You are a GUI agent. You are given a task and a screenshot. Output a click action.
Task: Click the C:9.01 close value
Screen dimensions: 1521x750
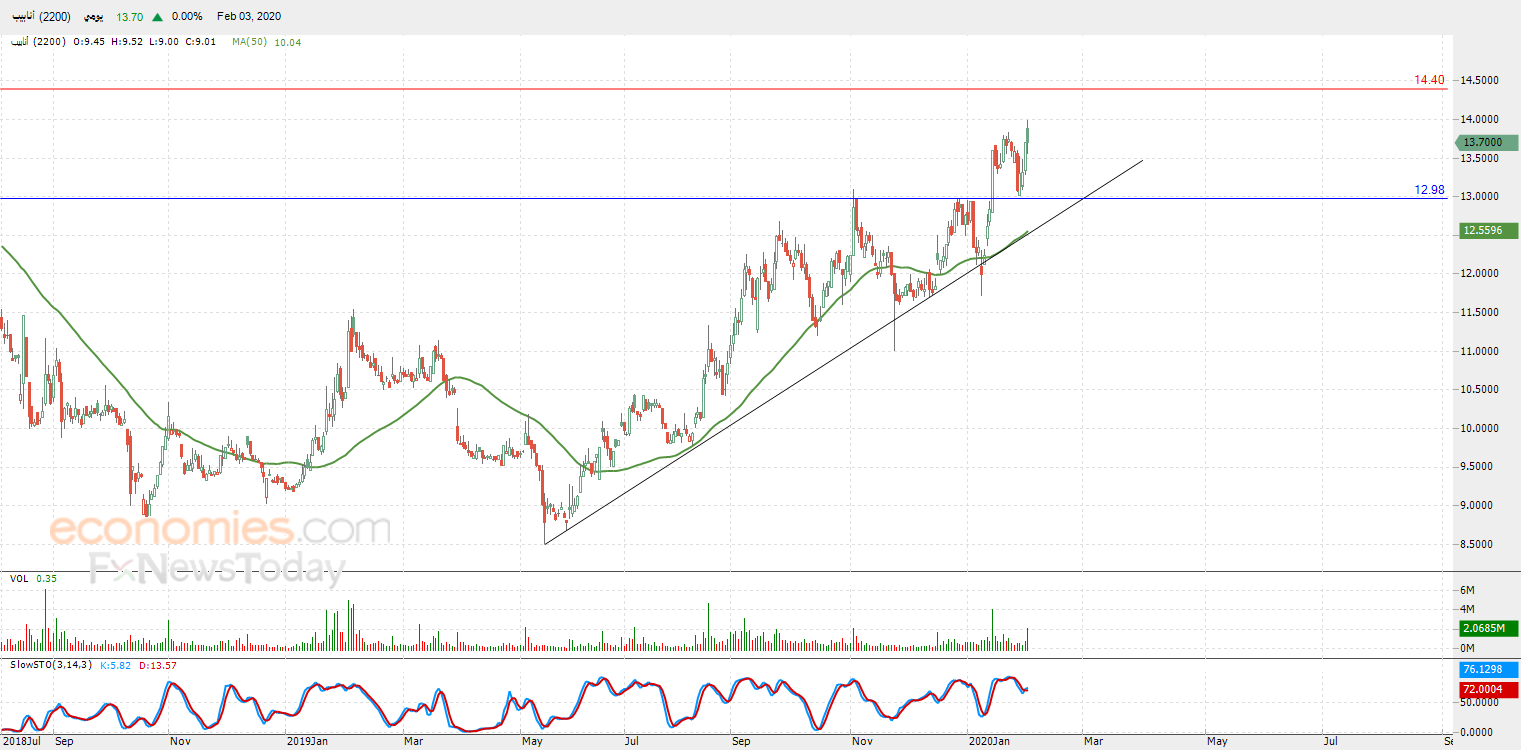click(200, 42)
